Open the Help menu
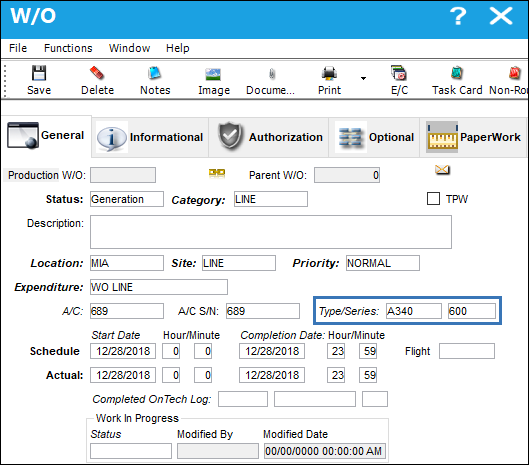529x465 pixels. coord(178,48)
